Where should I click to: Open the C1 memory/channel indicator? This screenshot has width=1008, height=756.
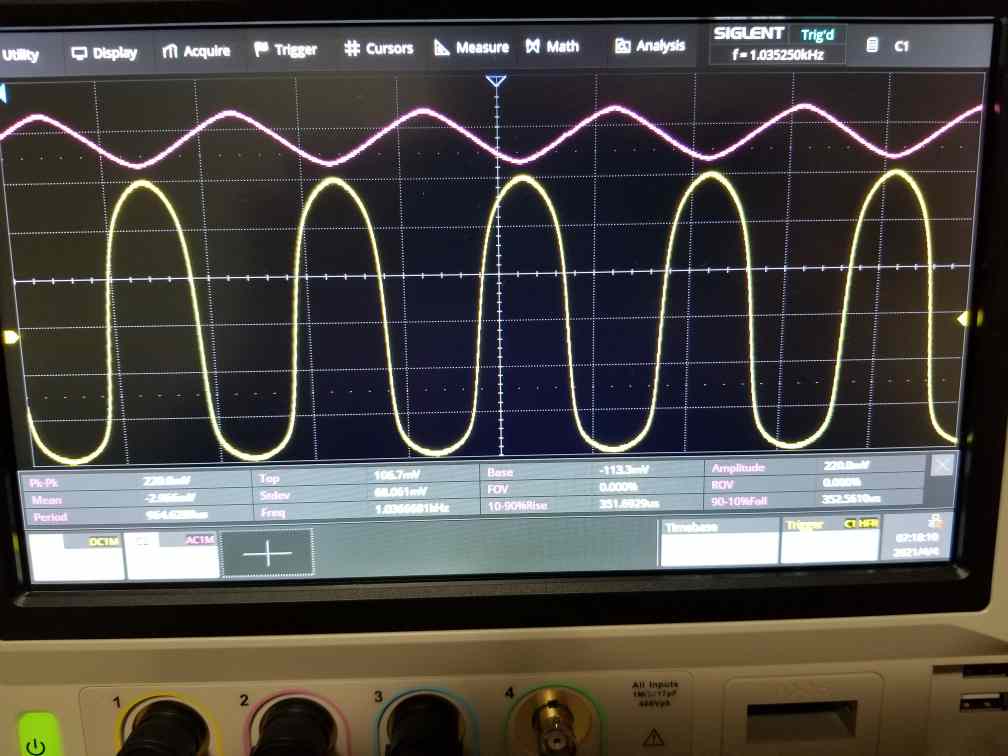(x=891, y=45)
